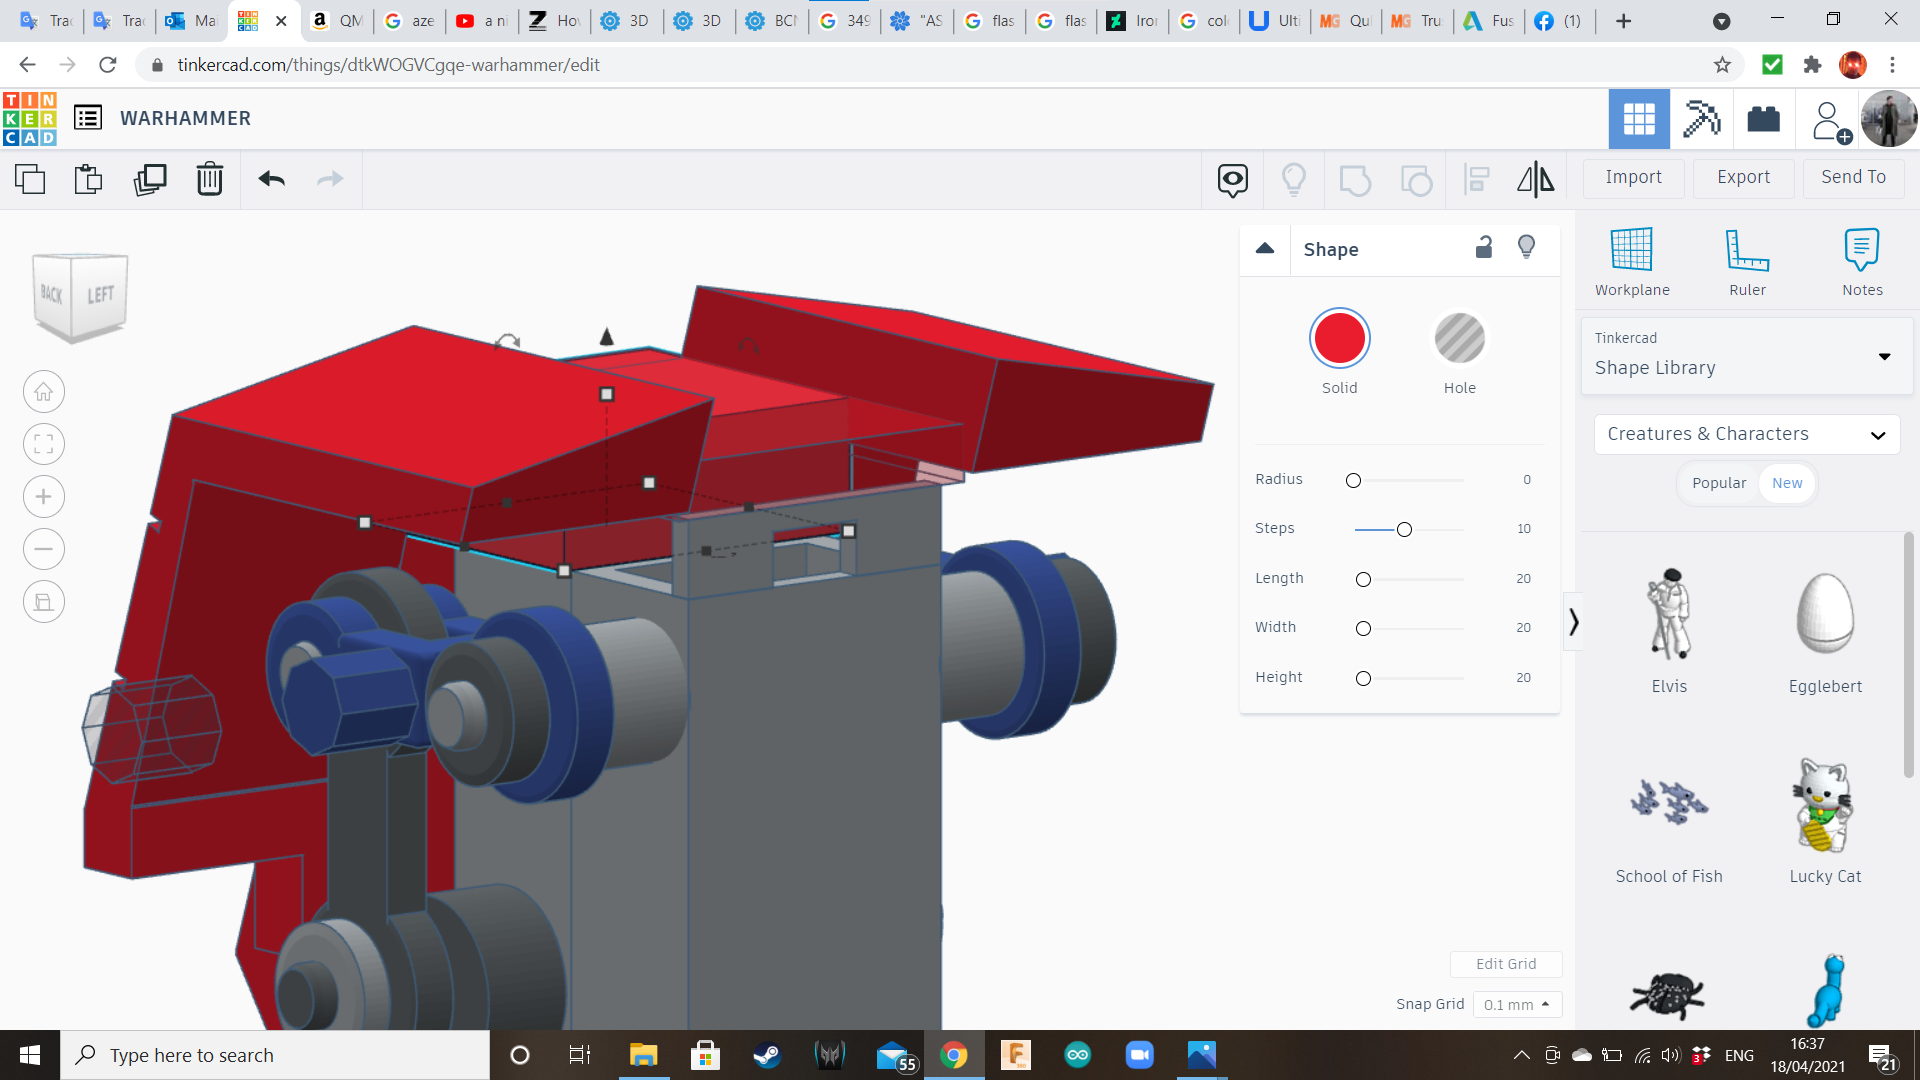
Task: Expand the Creatures & Characters dropdown
Action: (1746, 434)
